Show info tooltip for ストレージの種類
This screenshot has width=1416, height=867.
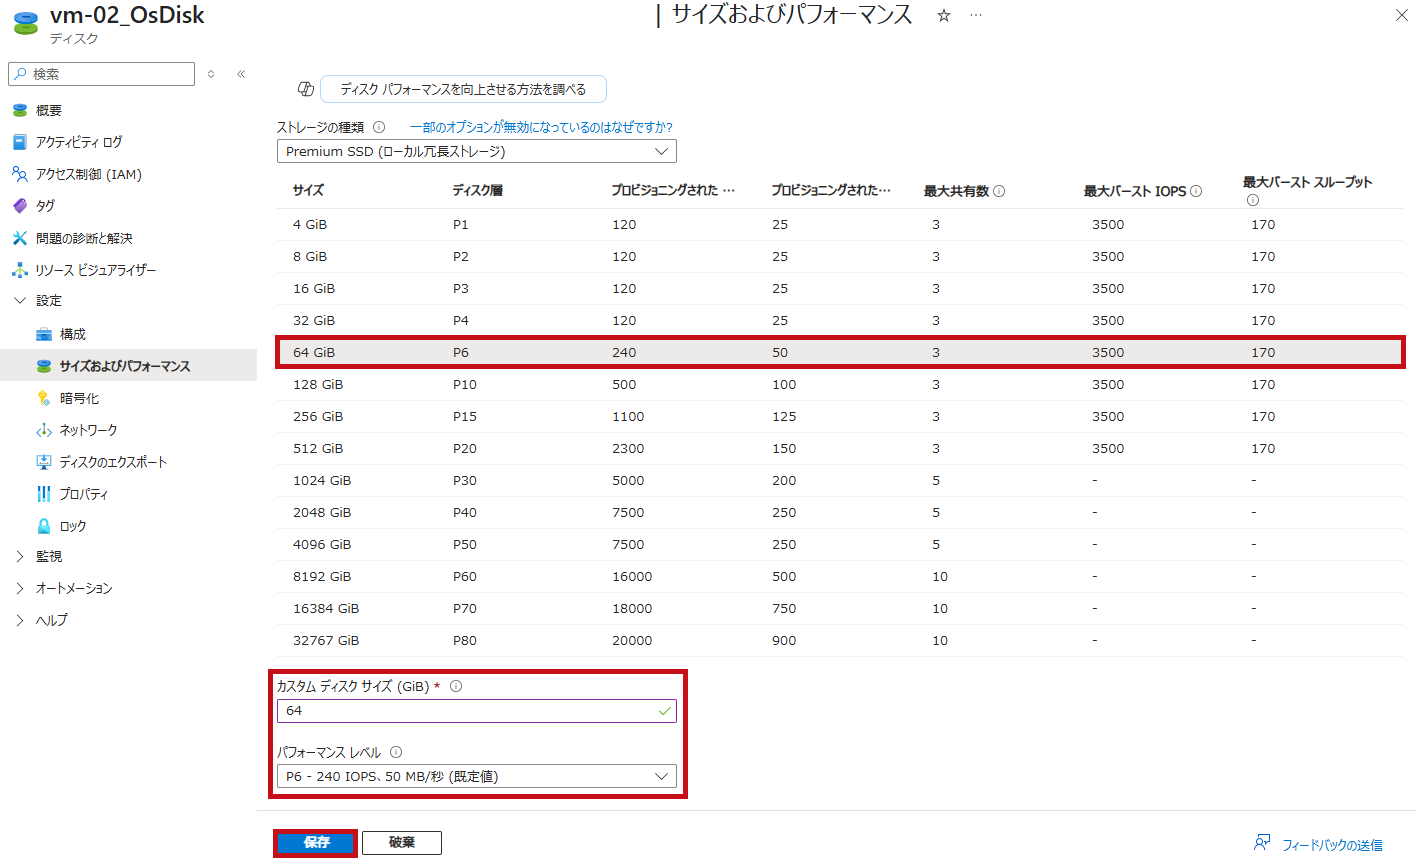(x=379, y=127)
